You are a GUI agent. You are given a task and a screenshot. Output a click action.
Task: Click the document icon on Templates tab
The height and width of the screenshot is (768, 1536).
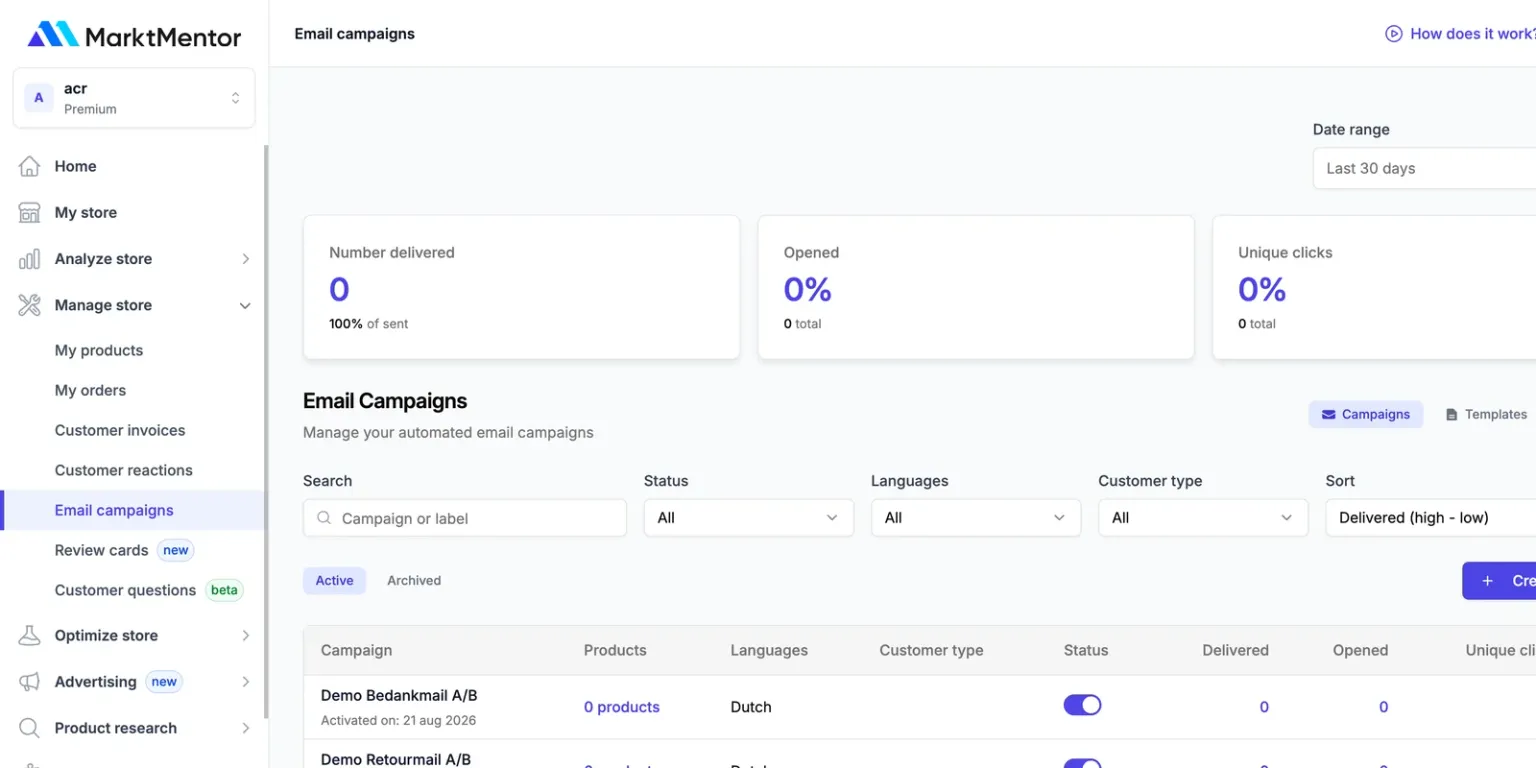coord(1452,414)
